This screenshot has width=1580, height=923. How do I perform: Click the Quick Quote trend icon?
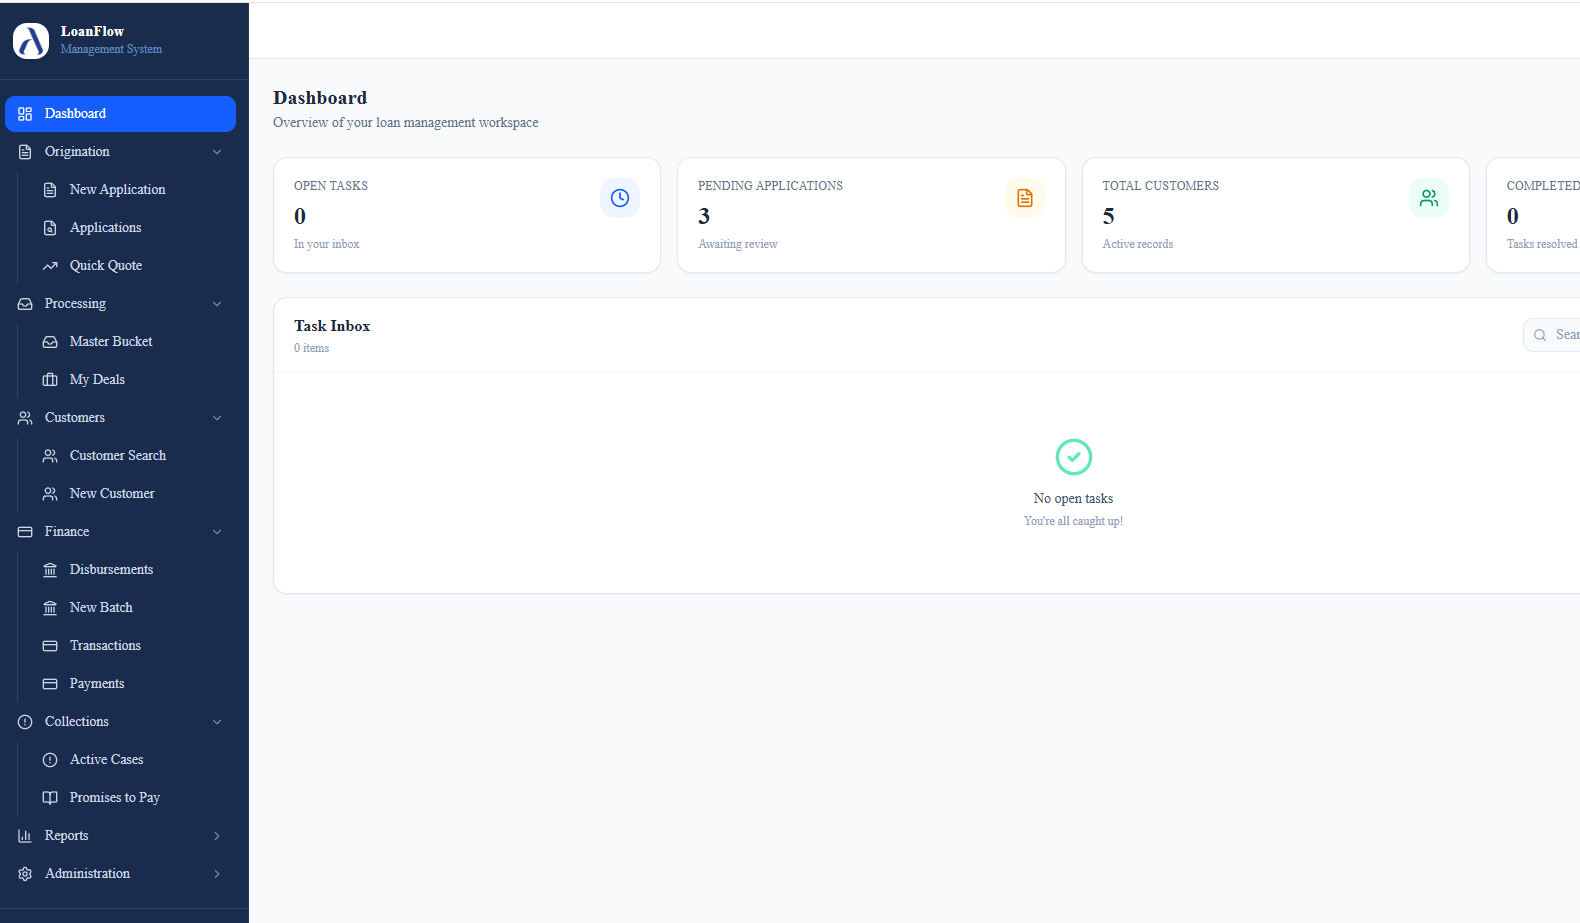[x=50, y=266]
